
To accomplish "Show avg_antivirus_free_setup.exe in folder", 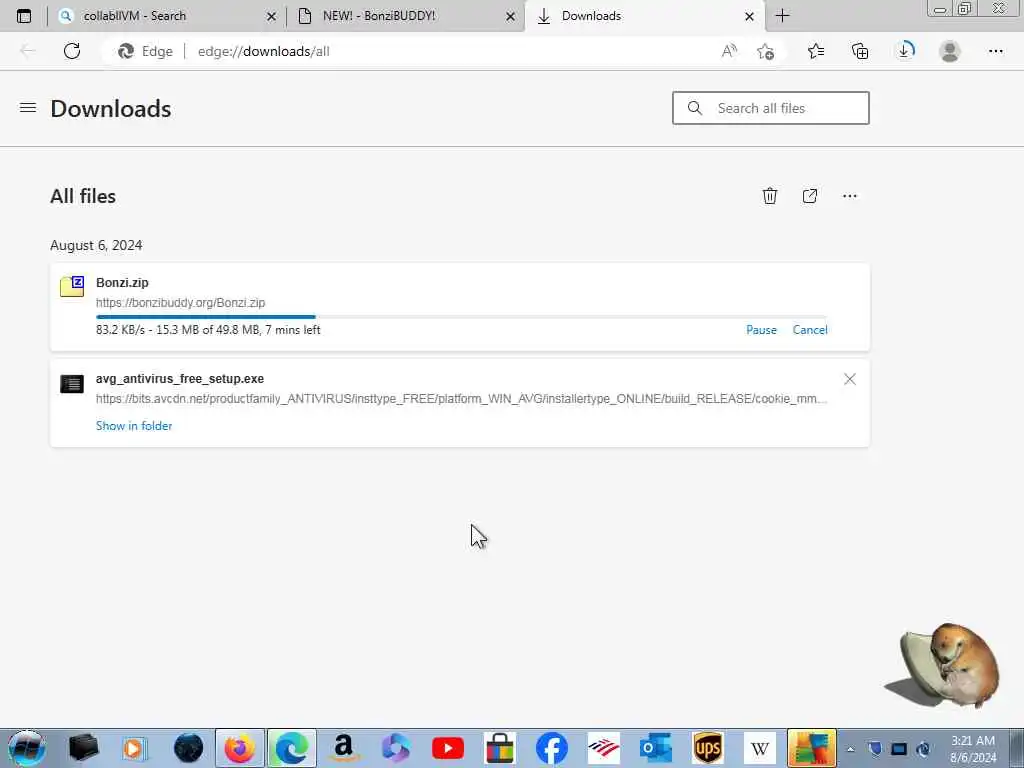I will 134,426.
